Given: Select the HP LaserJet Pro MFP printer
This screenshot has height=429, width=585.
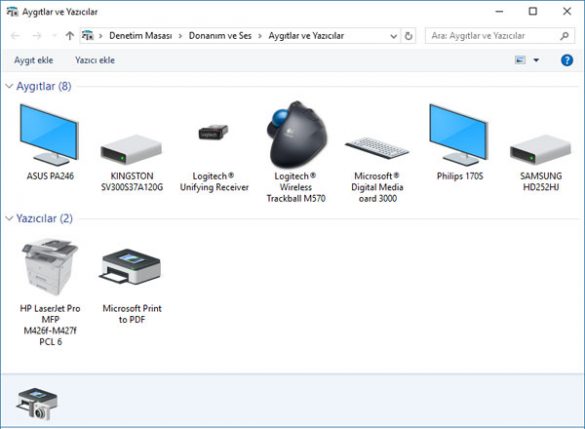Looking at the screenshot, I should [50, 267].
